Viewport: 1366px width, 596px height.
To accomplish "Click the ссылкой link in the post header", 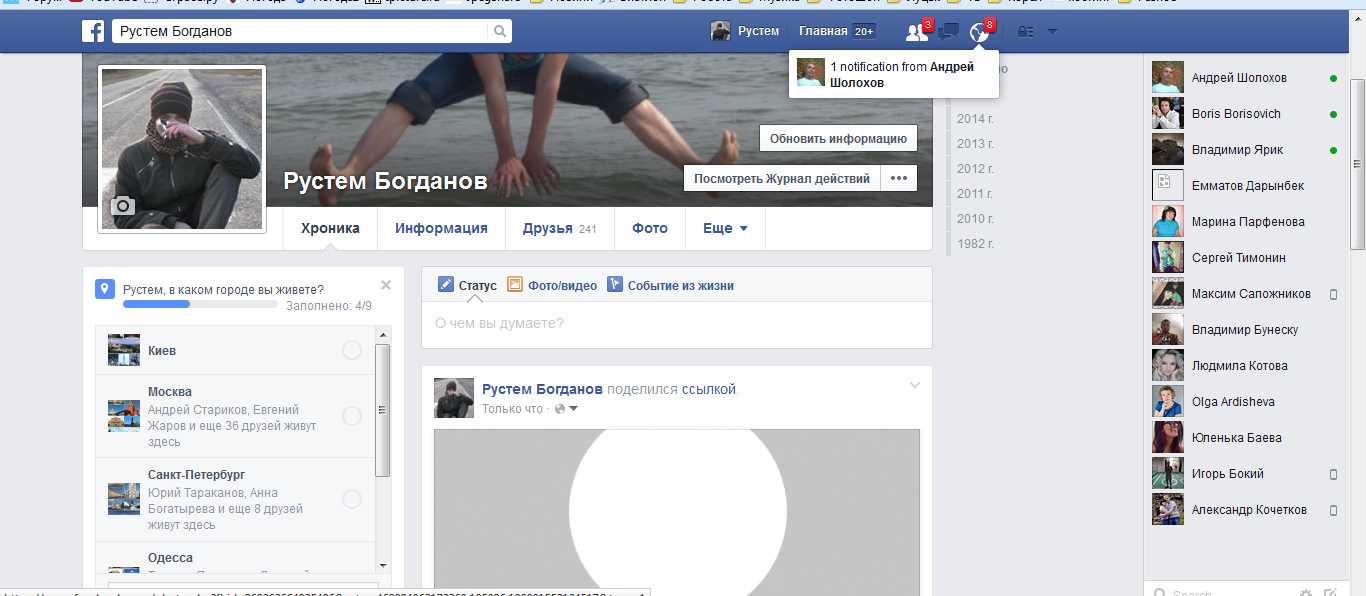I will click(x=709, y=389).
